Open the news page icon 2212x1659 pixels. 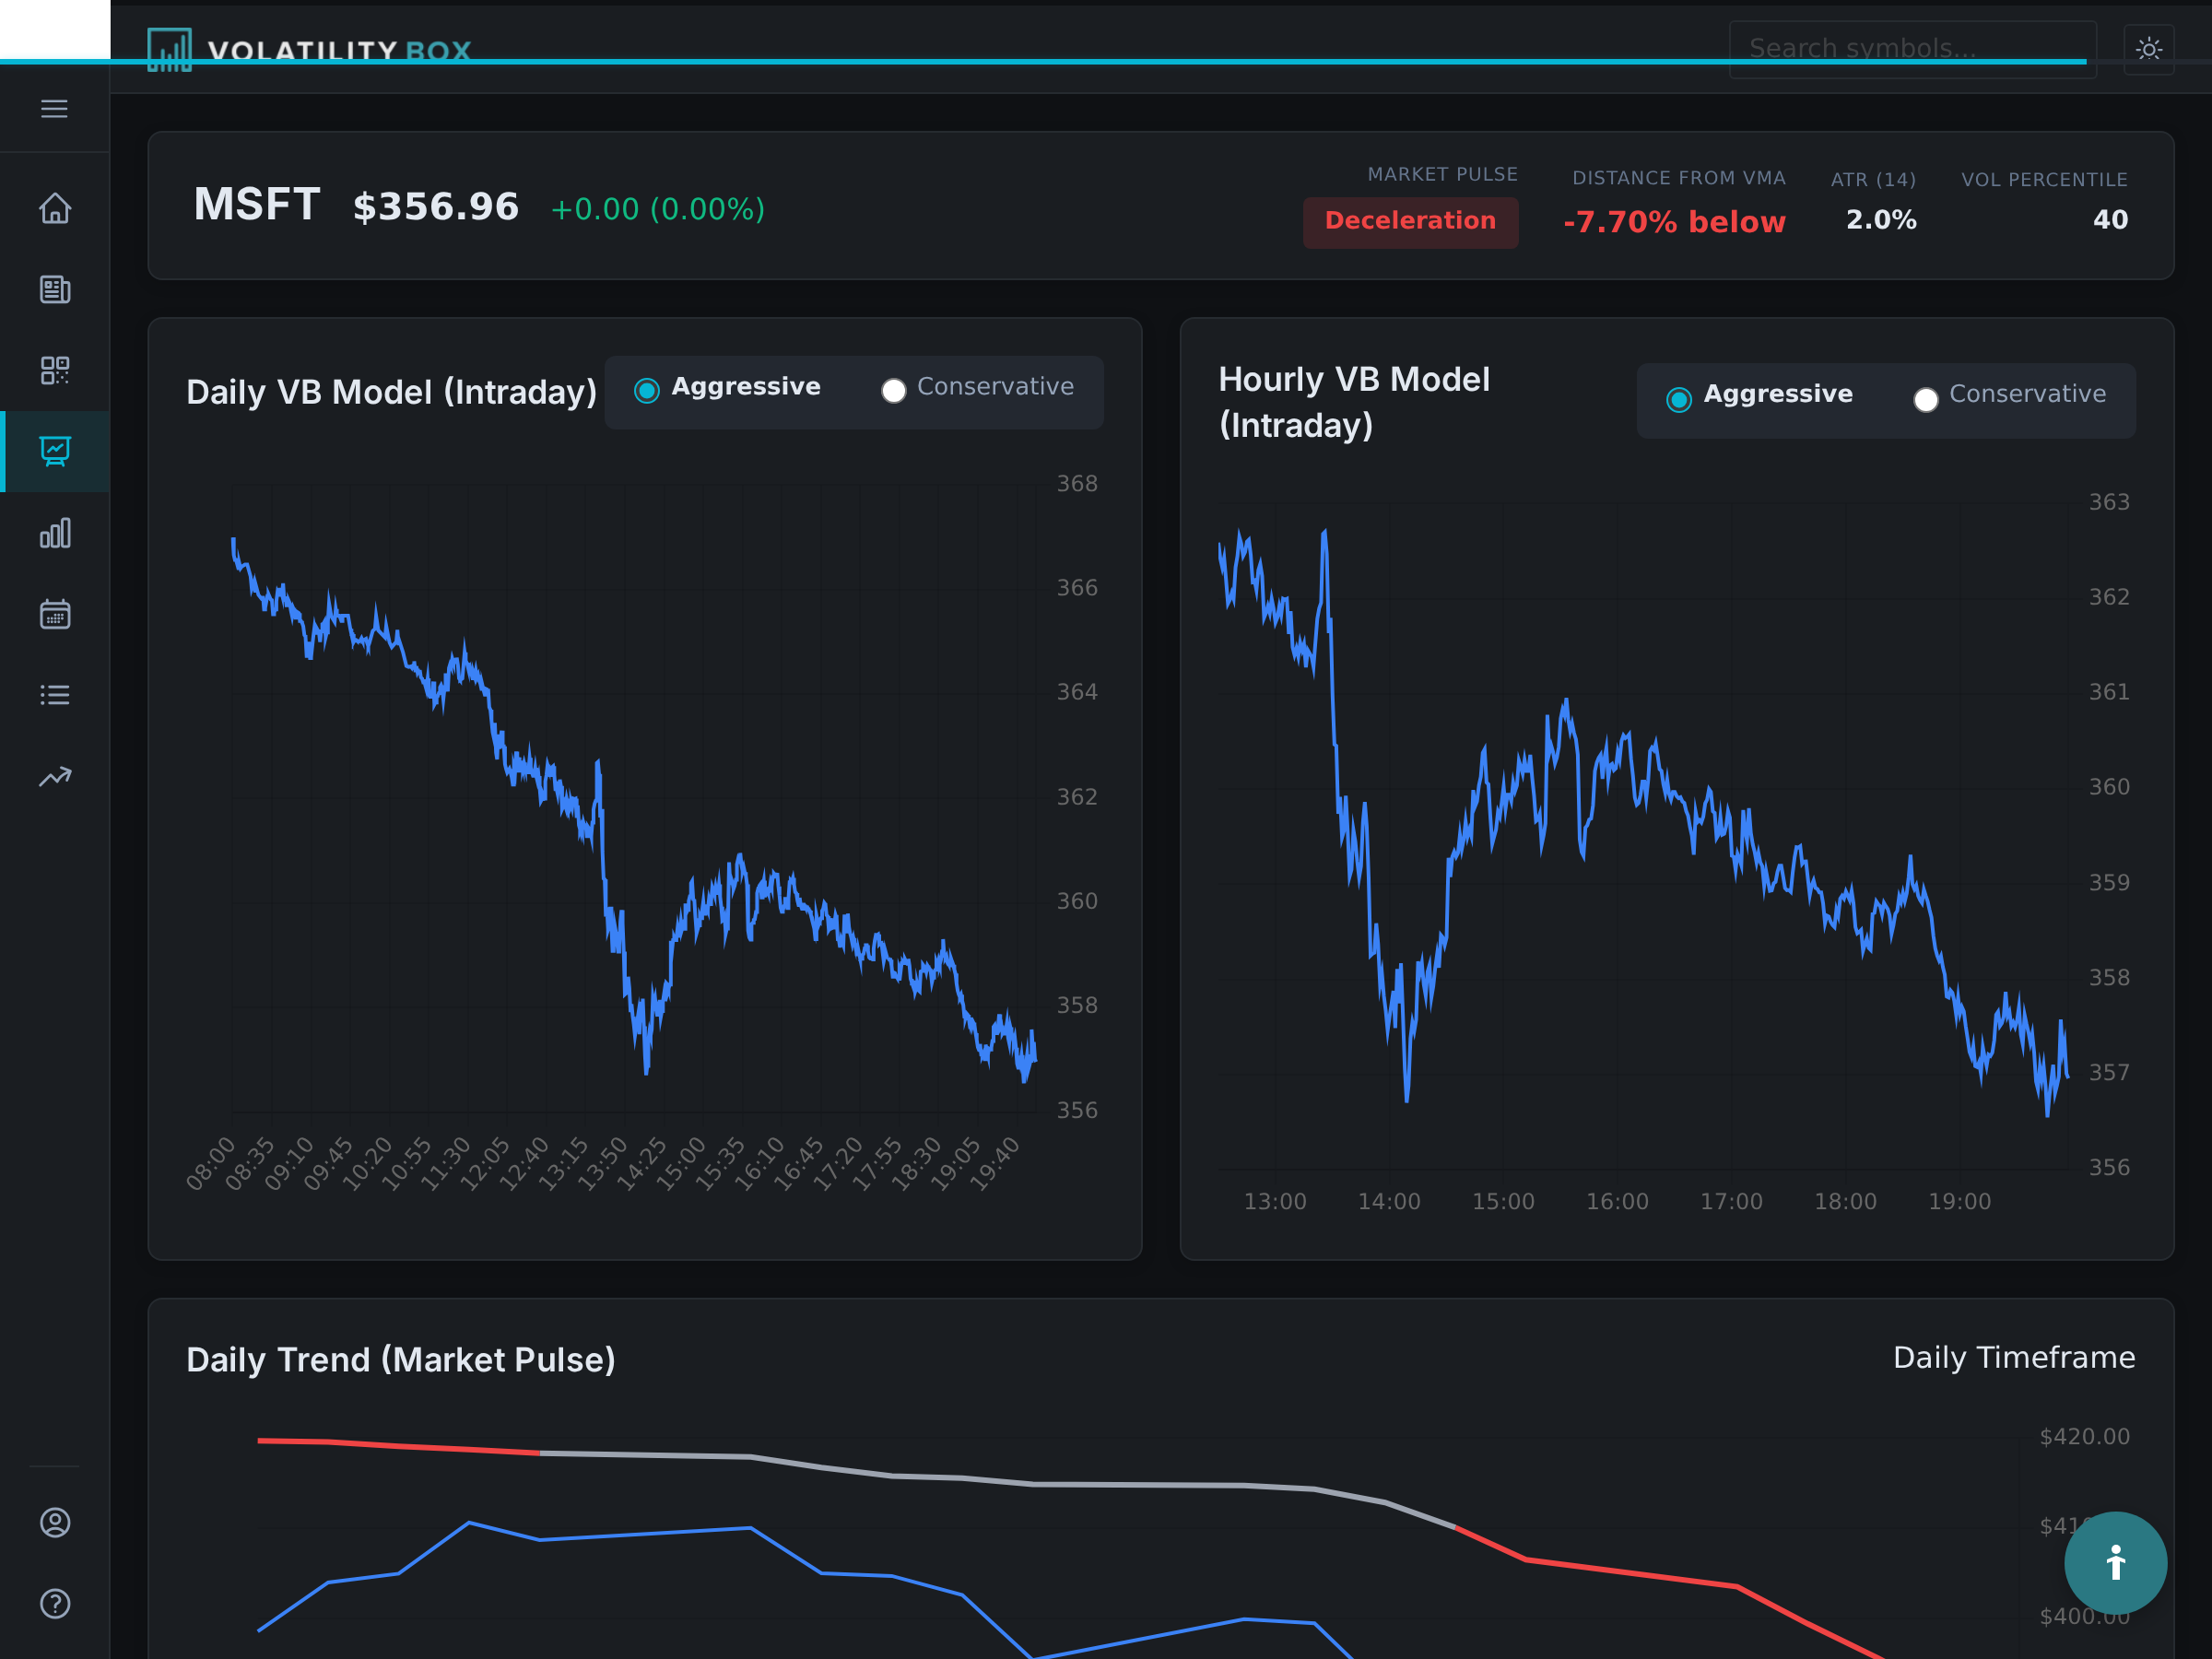click(54, 289)
